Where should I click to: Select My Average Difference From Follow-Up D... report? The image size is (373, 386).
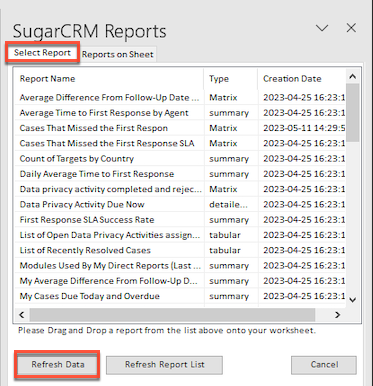(109, 281)
